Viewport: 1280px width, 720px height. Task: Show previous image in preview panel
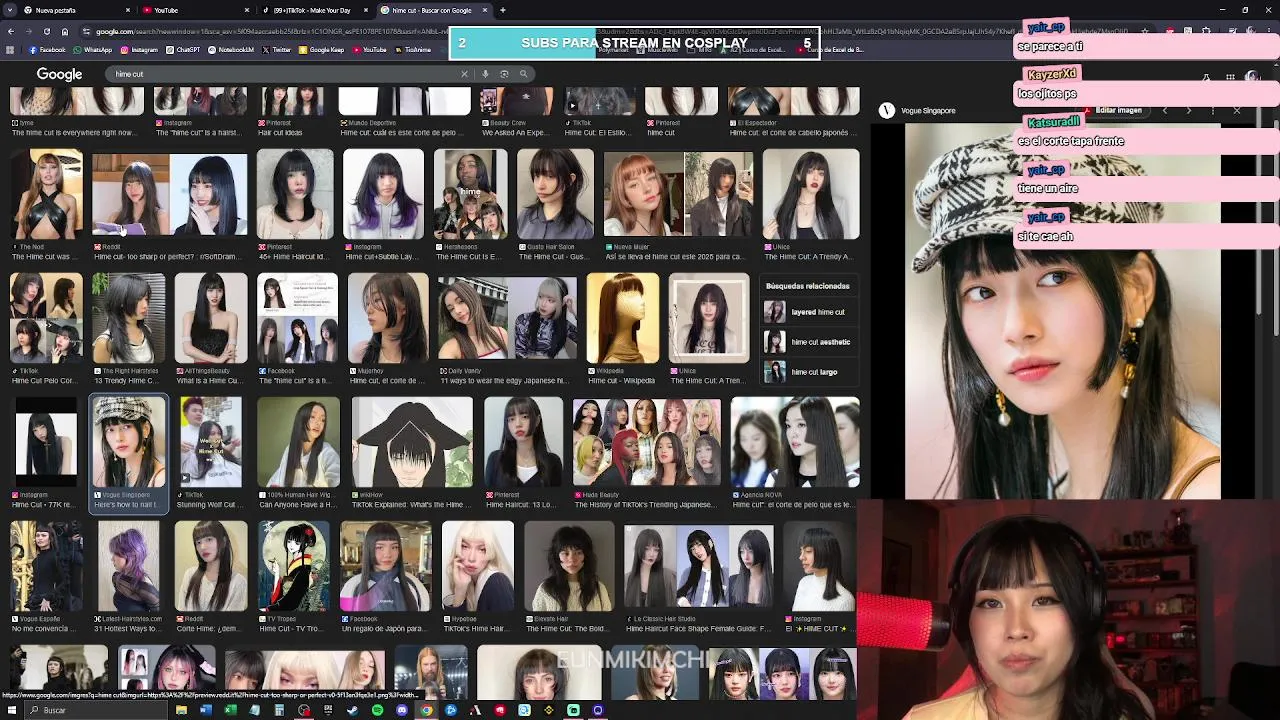[x=1165, y=110]
